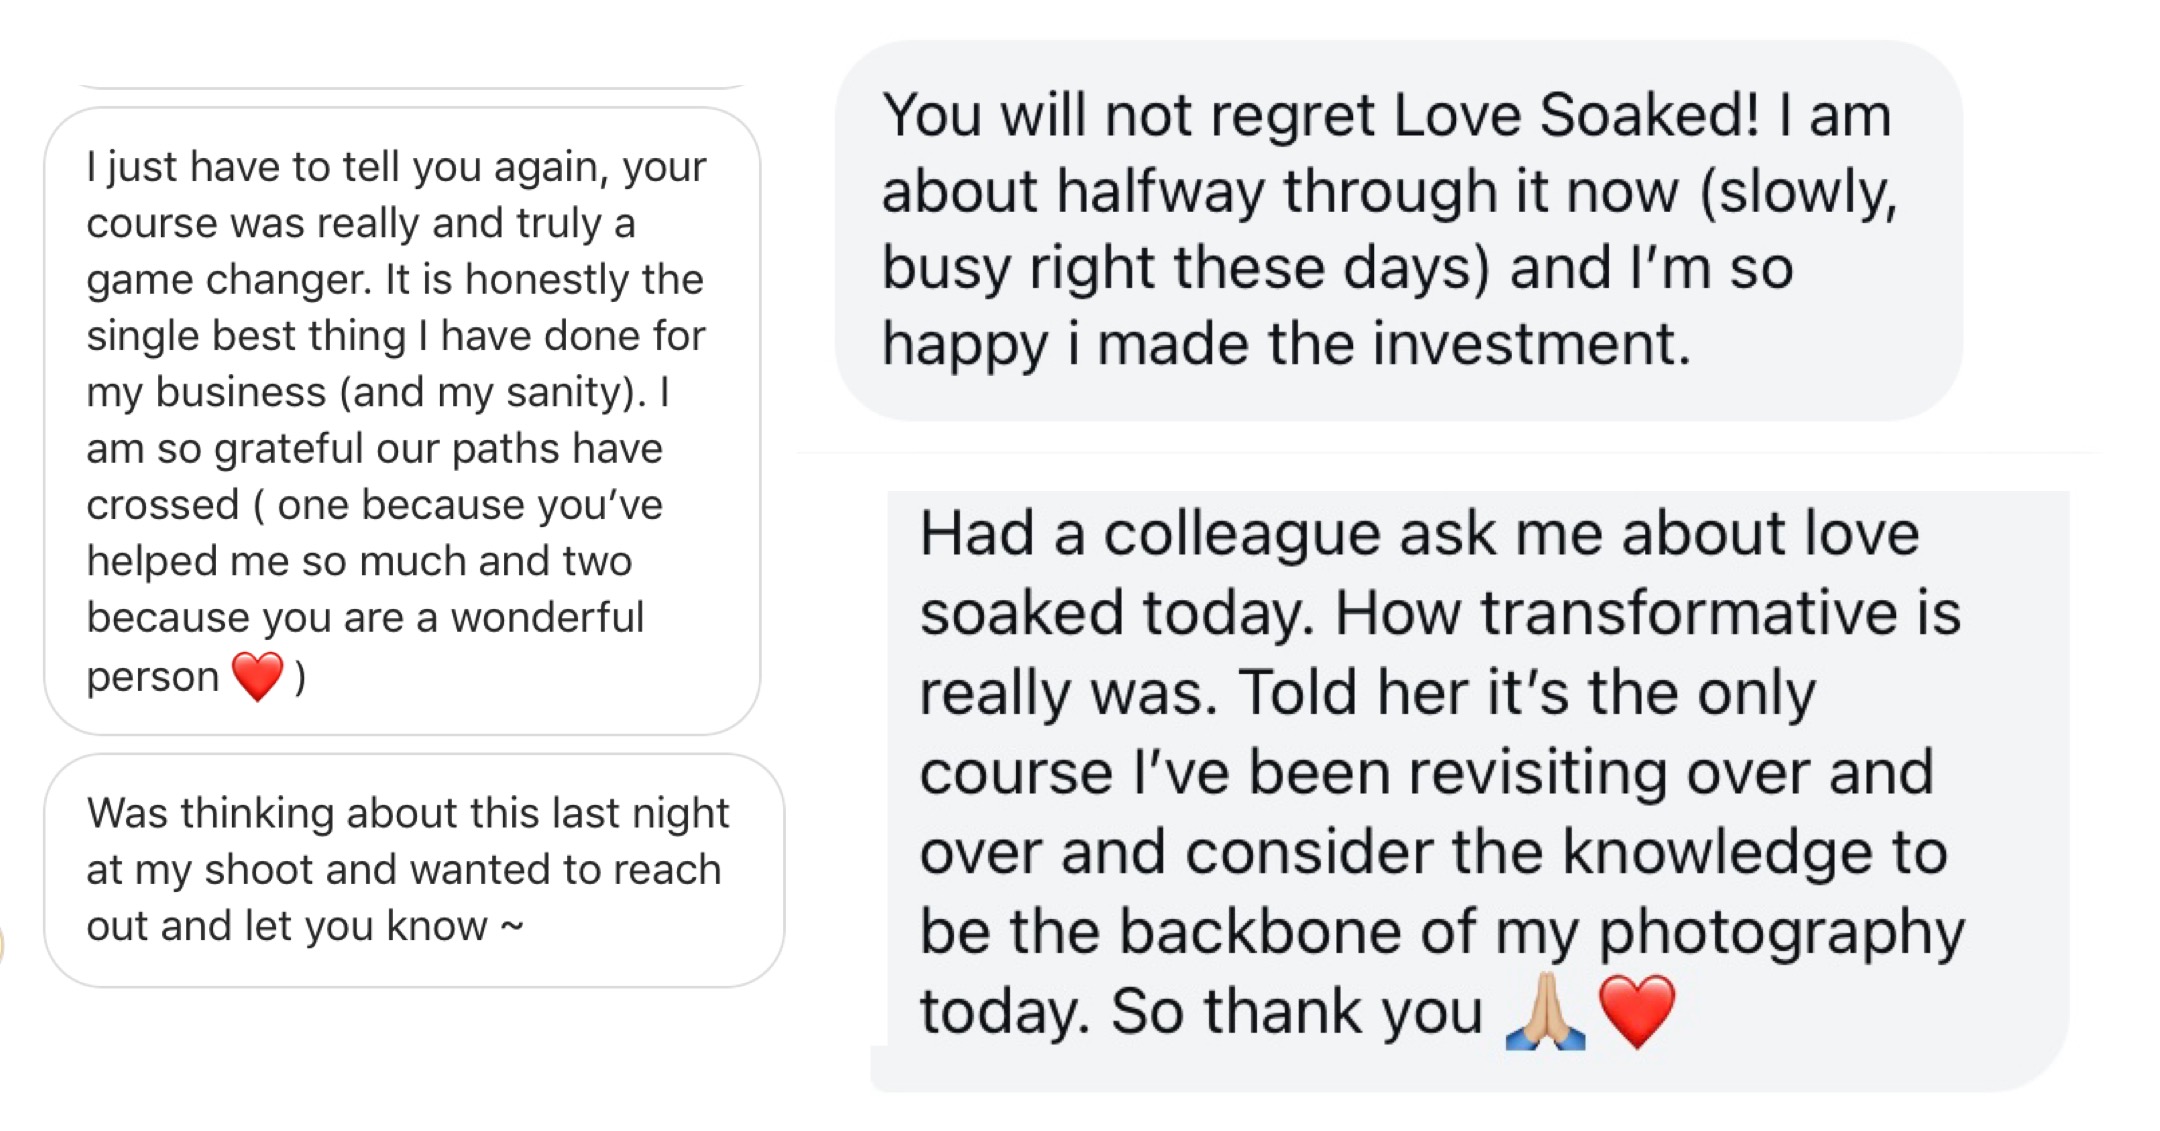Click the red heart beside praying hands
The width and height of the screenshot is (2160, 1131).
(1637, 1011)
